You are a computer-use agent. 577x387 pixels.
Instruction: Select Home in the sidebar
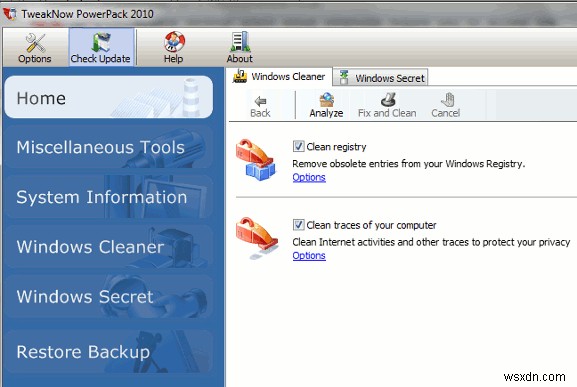[x=109, y=97]
